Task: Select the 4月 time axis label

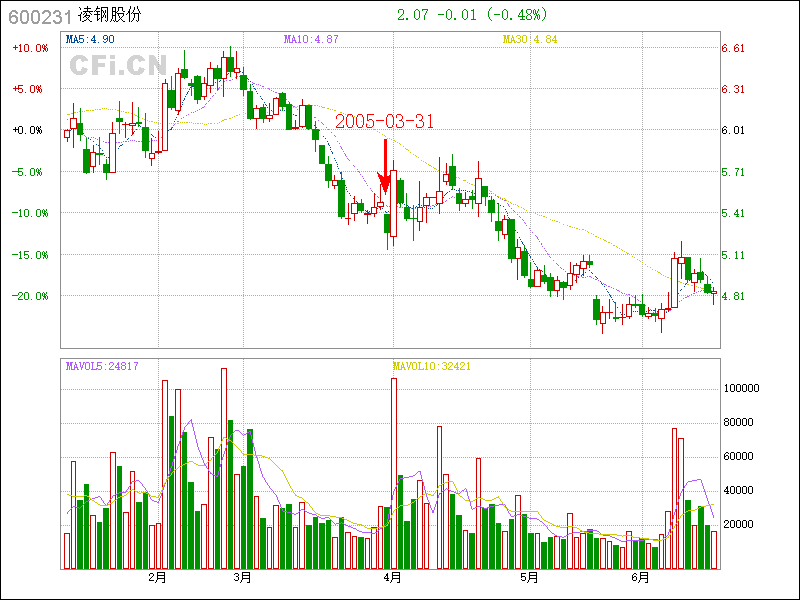Action: pos(393,578)
